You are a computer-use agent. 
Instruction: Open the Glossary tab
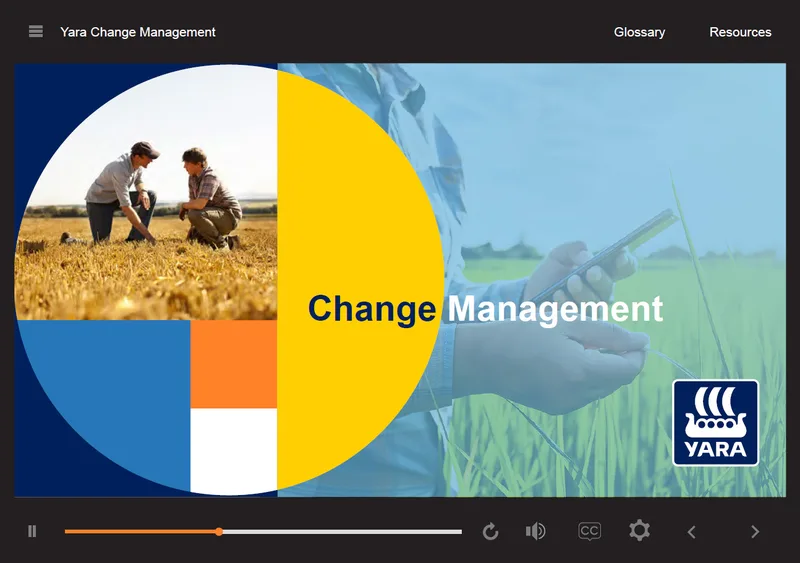pos(639,32)
